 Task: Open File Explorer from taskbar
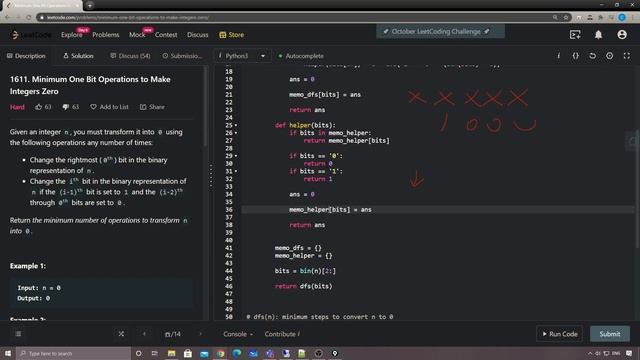coord(171,353)
